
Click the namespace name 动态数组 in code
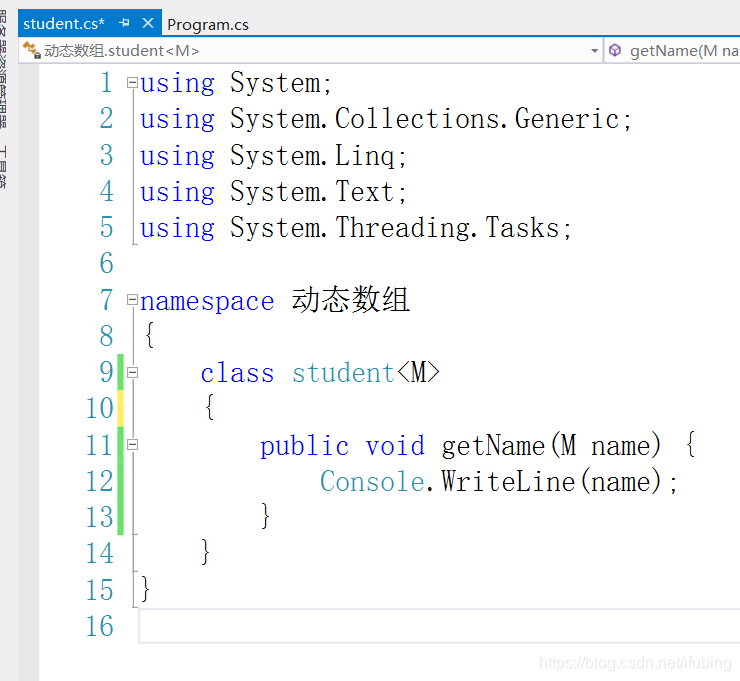[x=351, y=299]
